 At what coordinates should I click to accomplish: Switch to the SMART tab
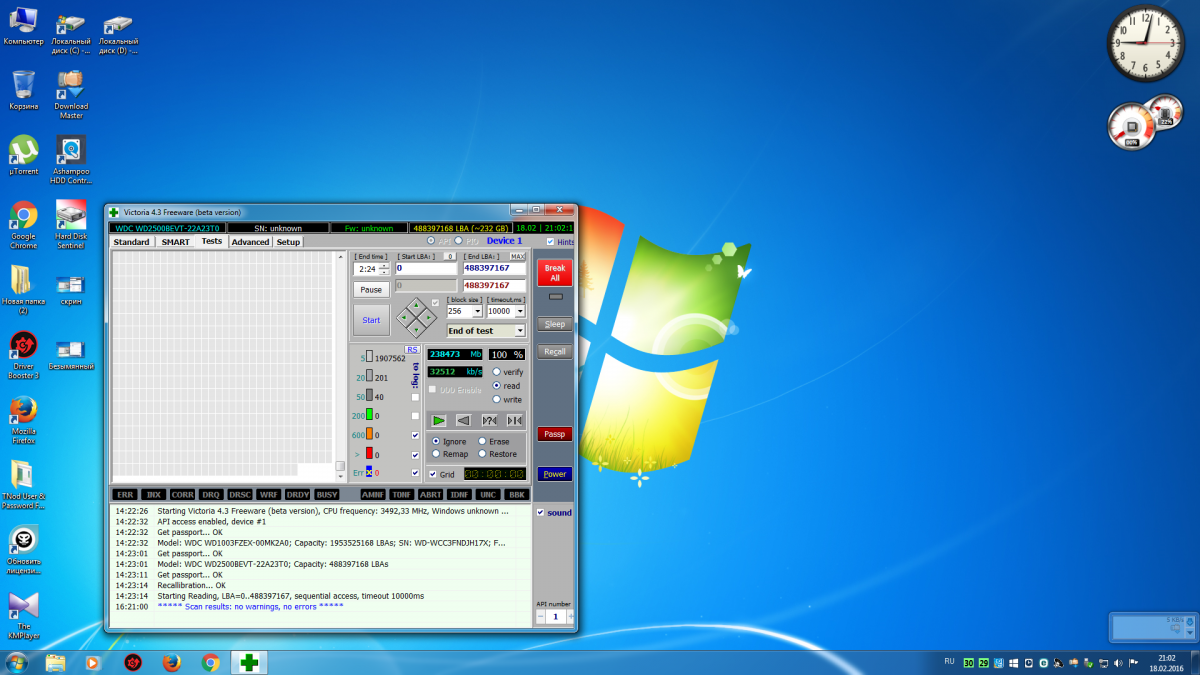tap(175, 242)
